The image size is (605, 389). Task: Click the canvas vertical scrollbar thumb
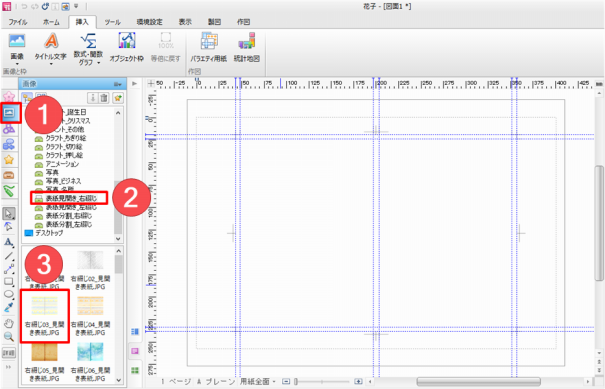click(598, 223)
